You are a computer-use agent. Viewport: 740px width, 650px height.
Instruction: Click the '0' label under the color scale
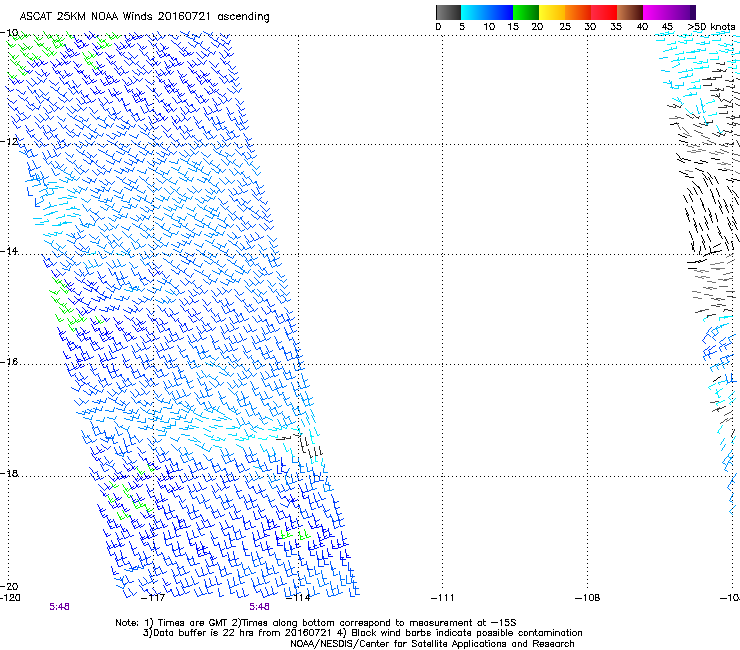pyautogui.click(x=438, y=27)
